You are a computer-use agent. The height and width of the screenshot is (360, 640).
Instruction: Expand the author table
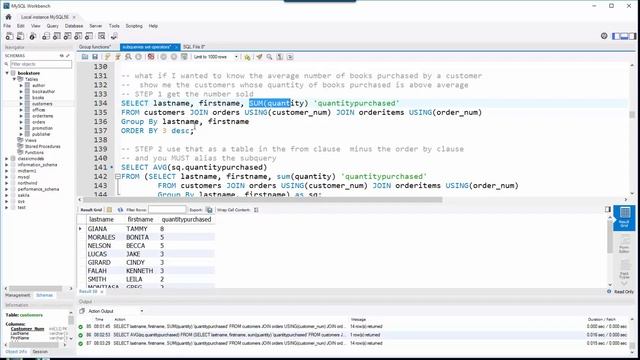pos(21,85)
